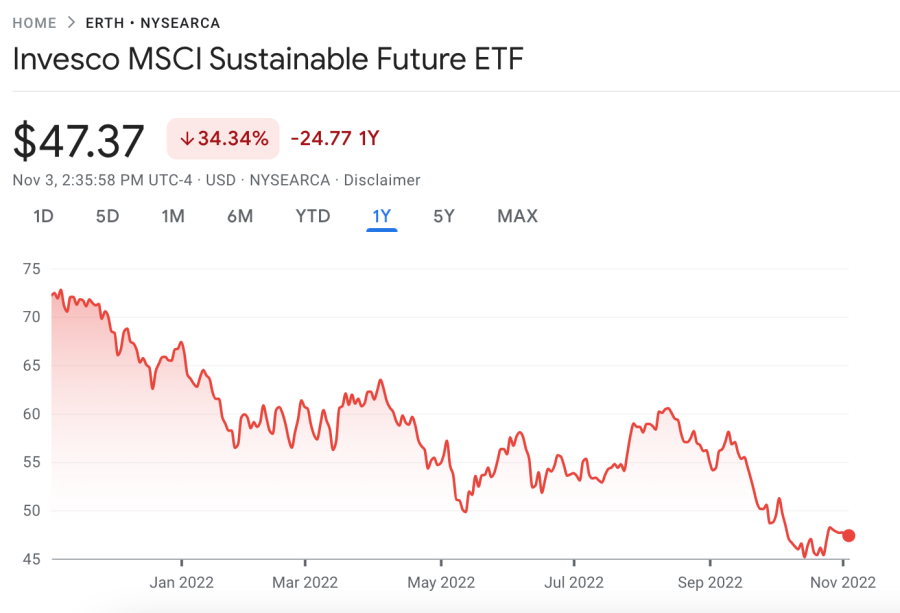Select the 5D chart range tab

107,216
